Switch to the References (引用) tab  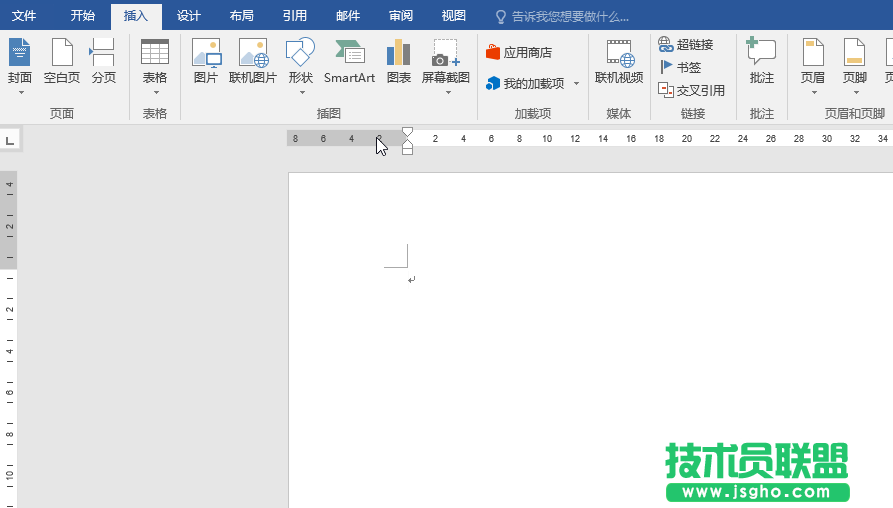click(x=294, y=15)
